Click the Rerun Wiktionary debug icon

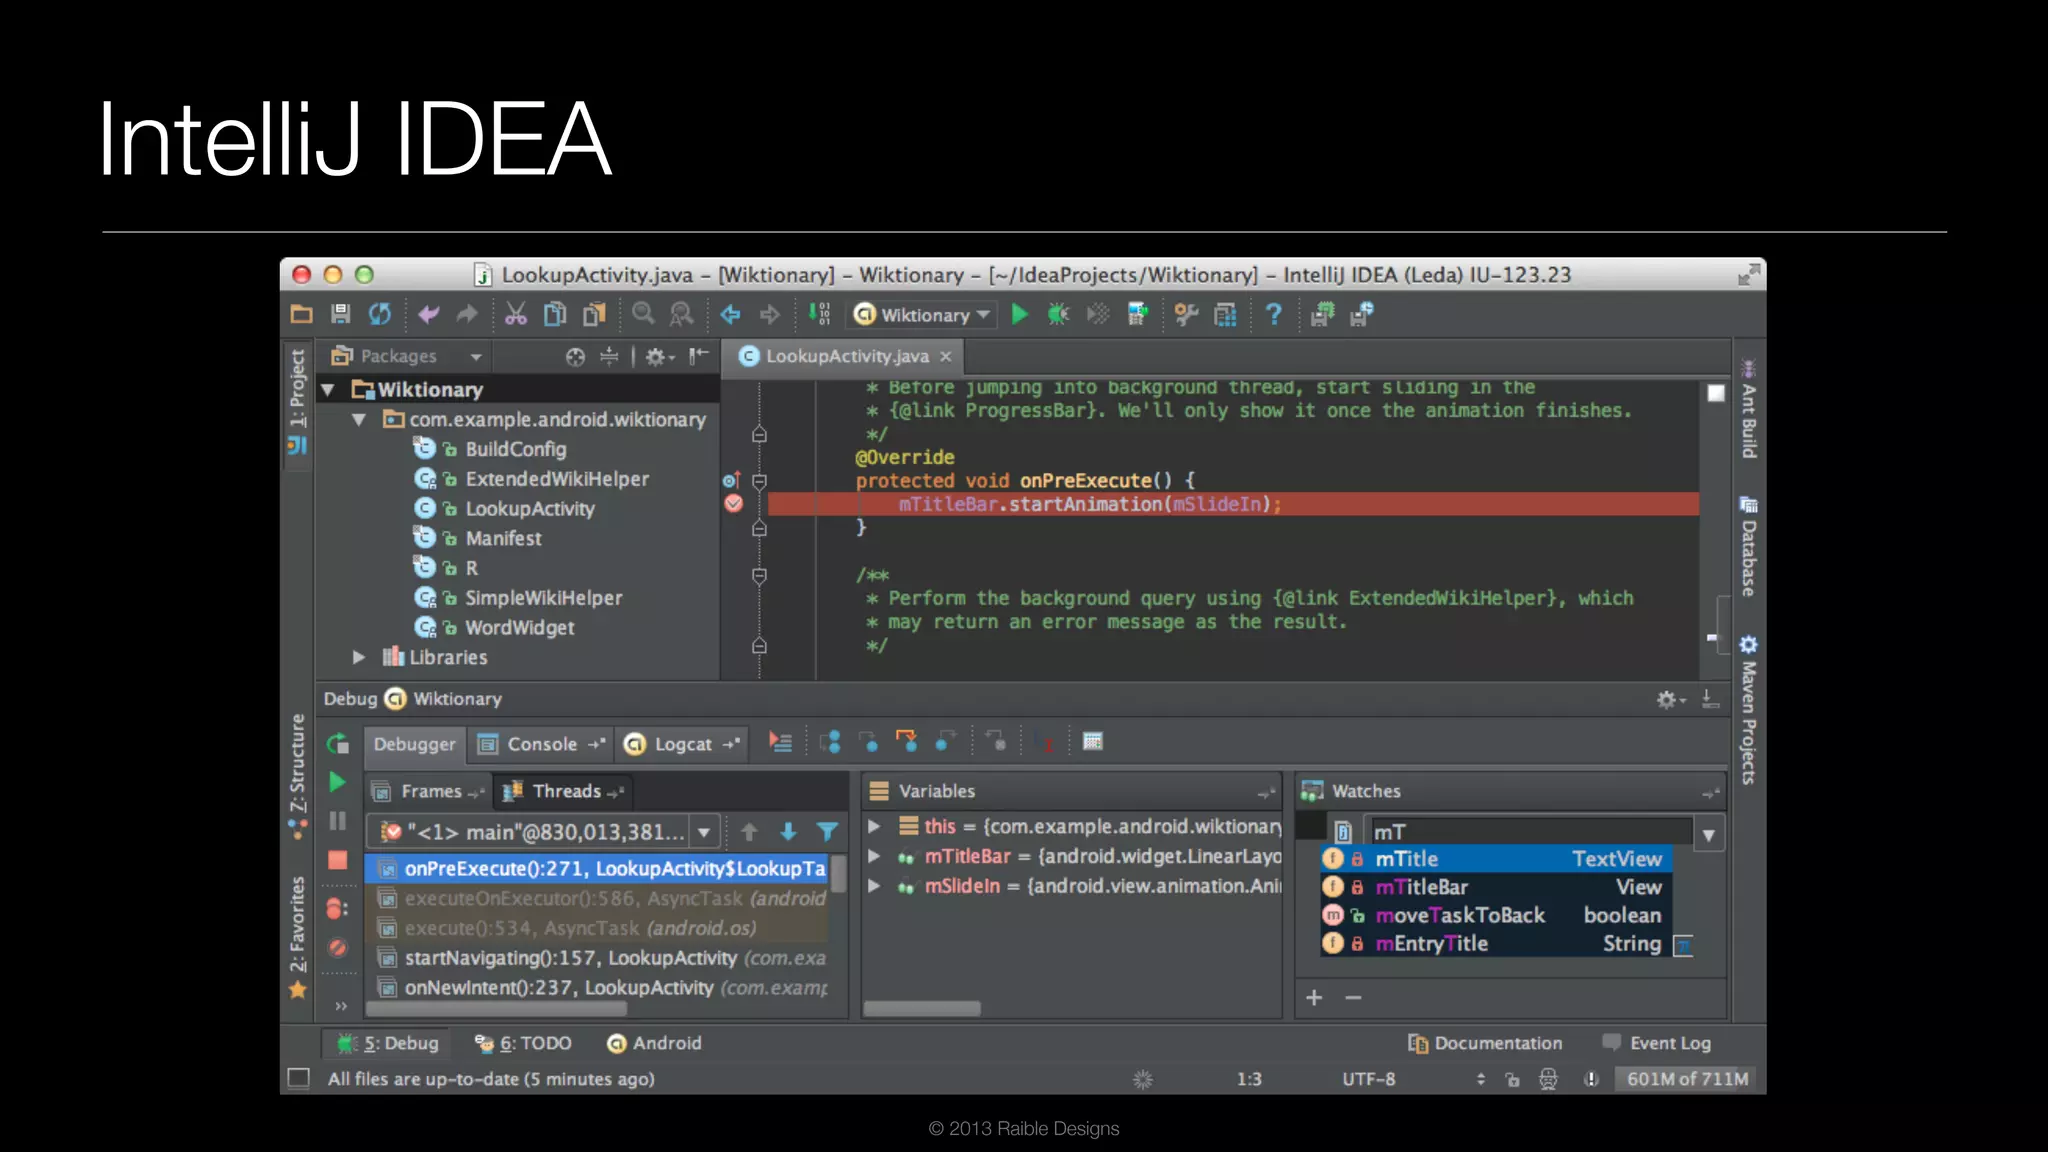tap(338, 744)
